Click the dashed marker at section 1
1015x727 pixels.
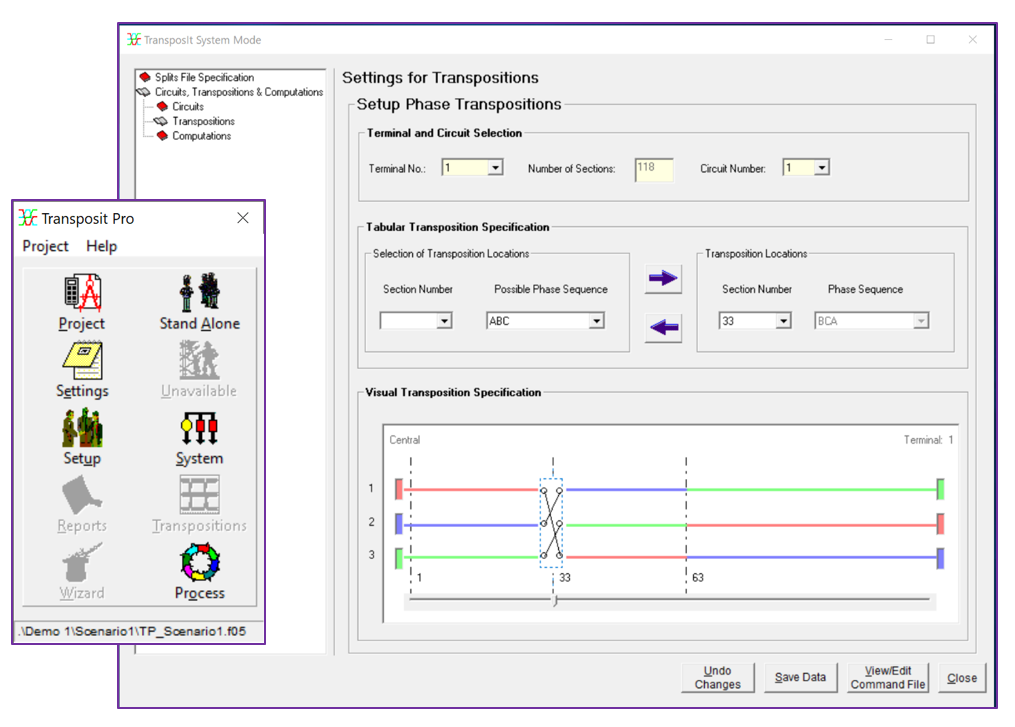click(410, 524)
